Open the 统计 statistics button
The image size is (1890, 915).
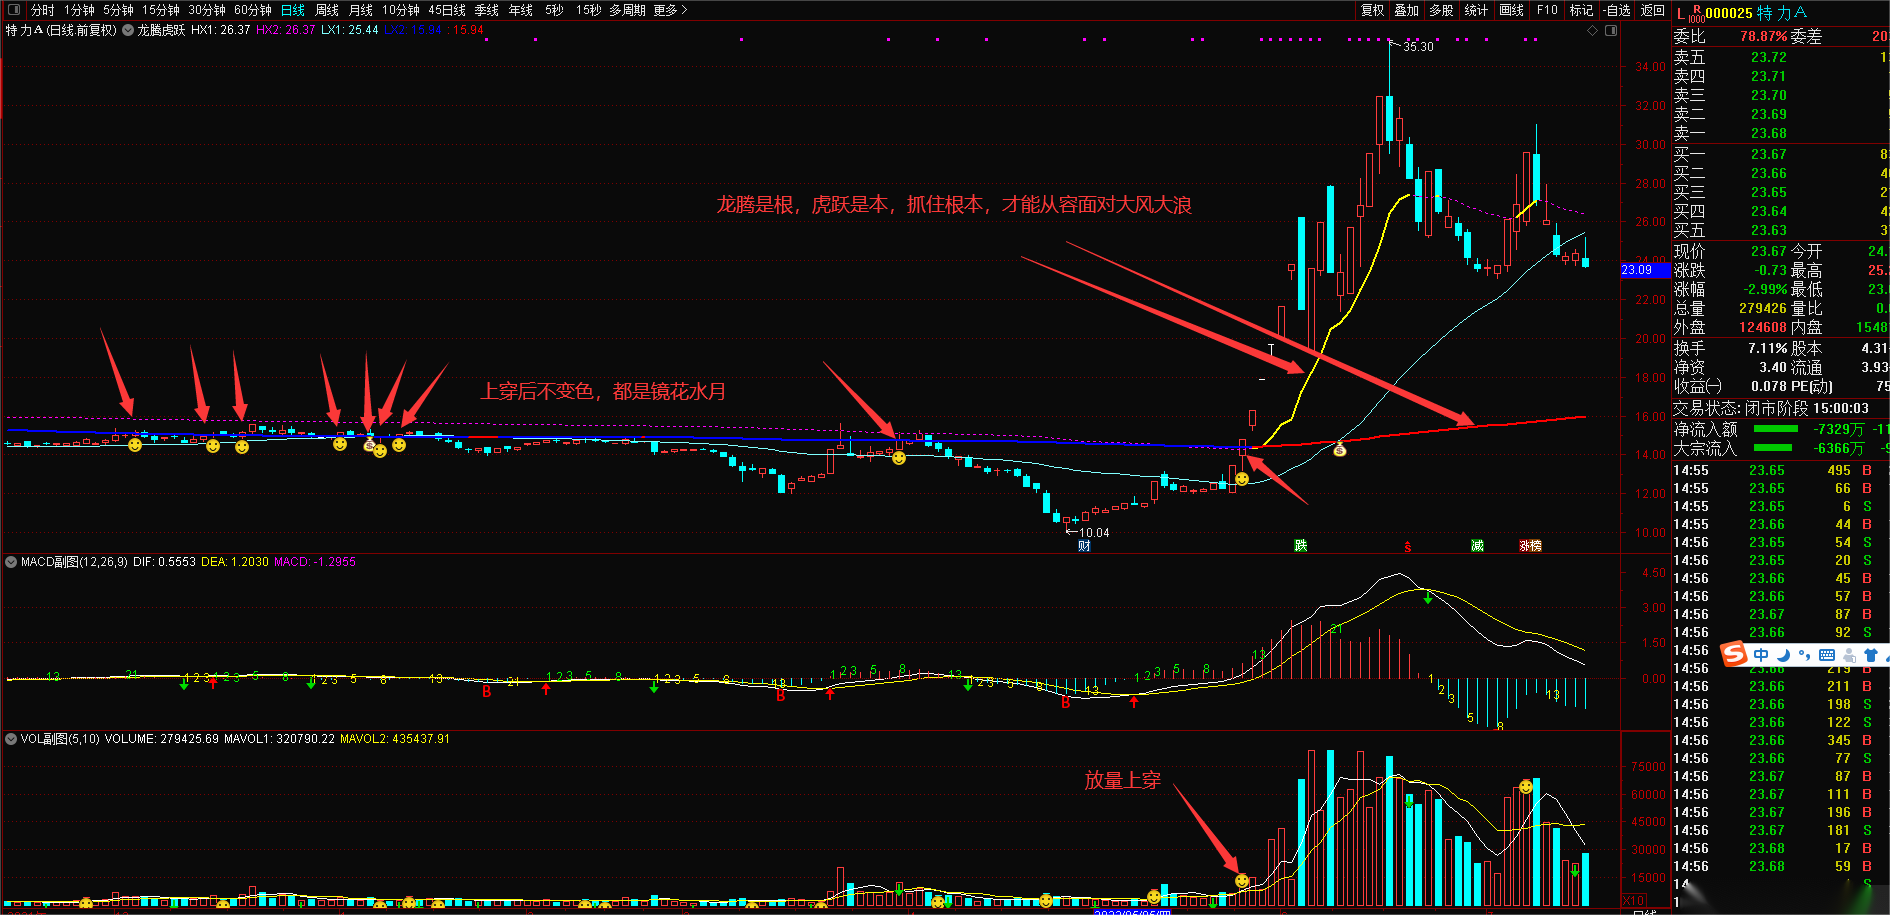pyautogui.click(x=1476, y=10)
